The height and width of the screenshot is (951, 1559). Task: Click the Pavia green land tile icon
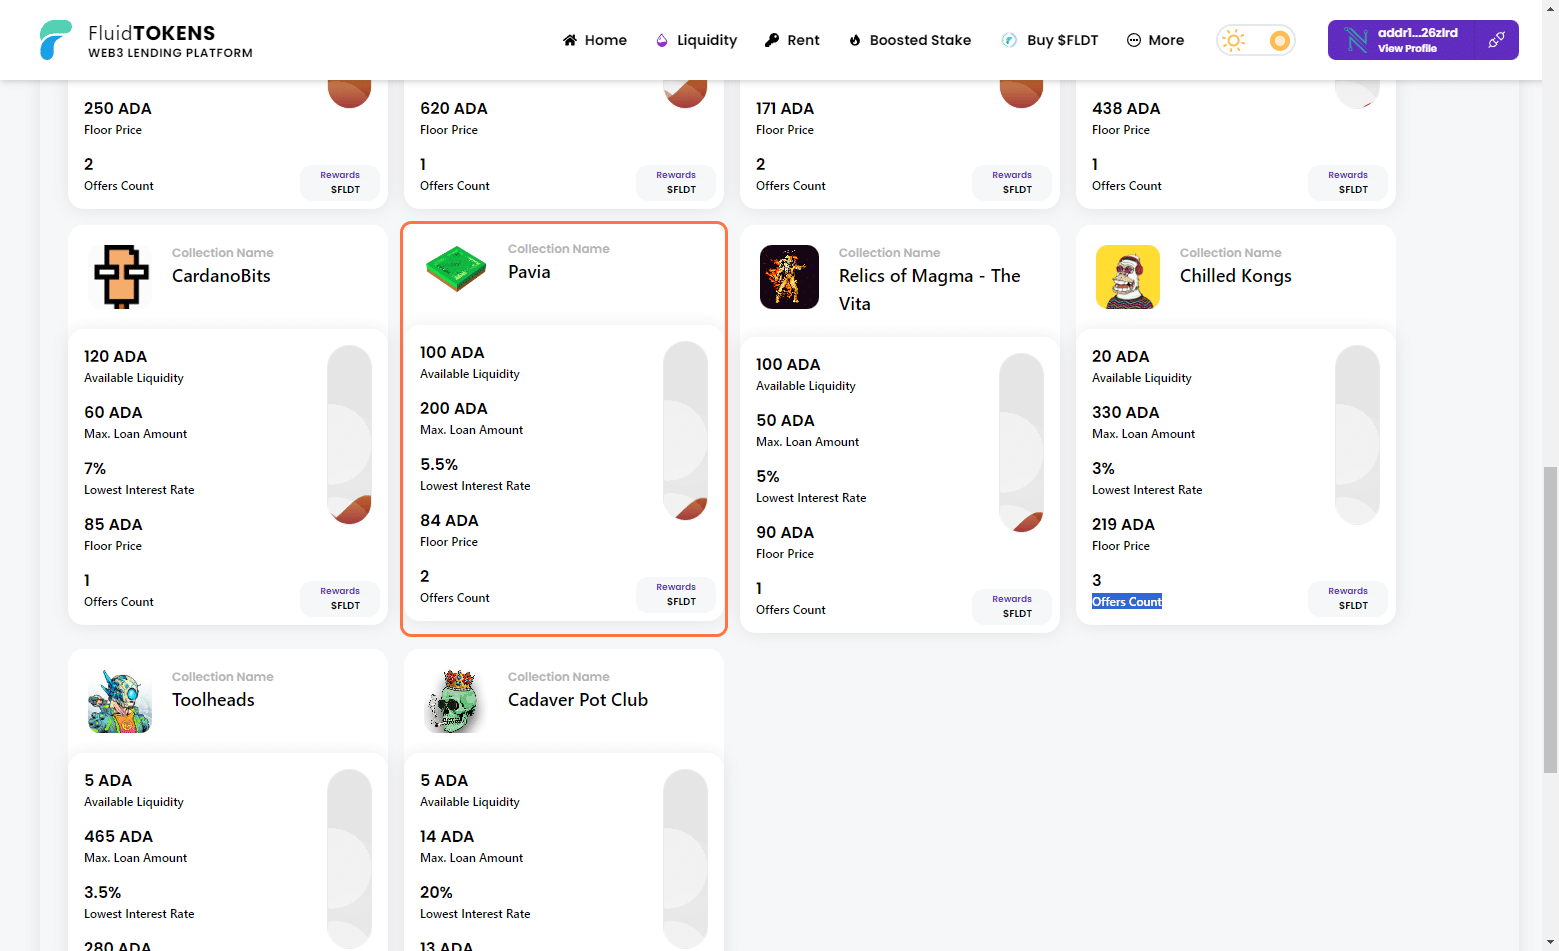coord(456,269)
